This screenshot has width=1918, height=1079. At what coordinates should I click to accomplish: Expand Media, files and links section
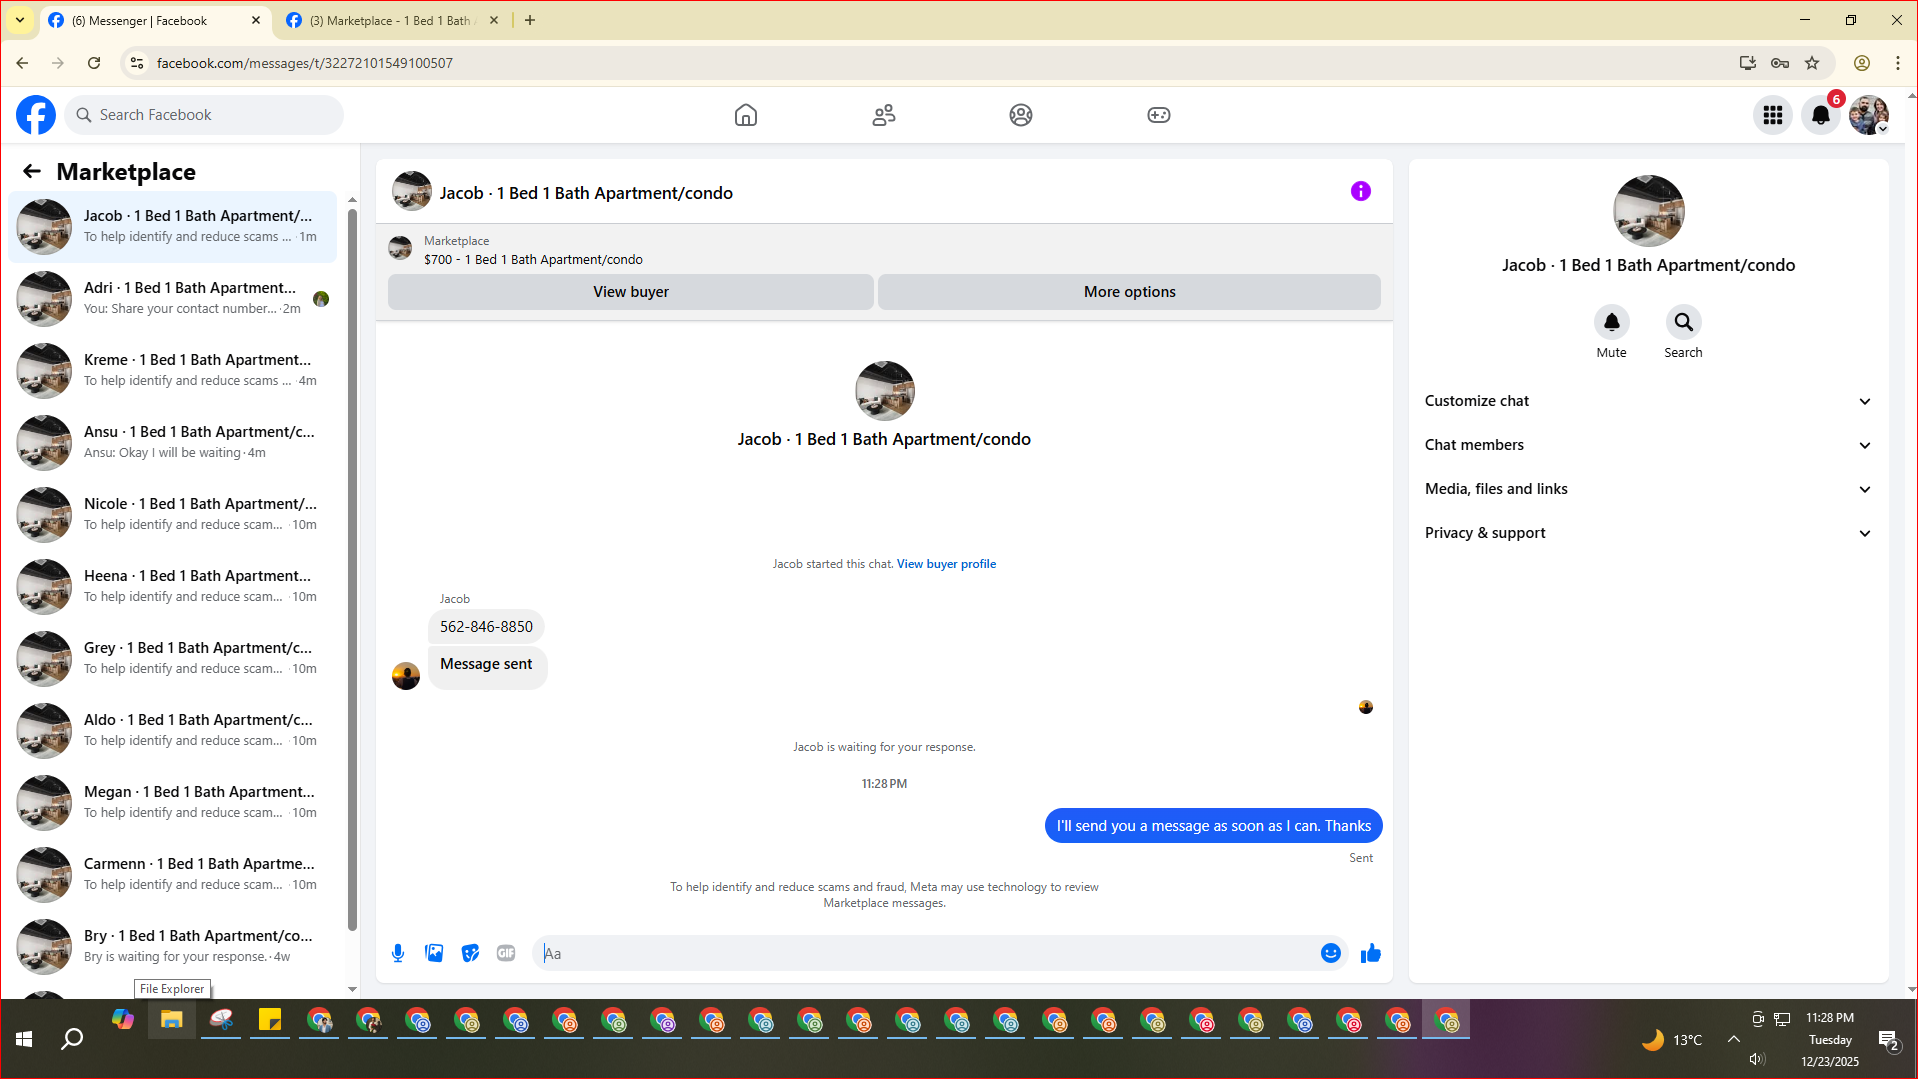coord(1648,489)
